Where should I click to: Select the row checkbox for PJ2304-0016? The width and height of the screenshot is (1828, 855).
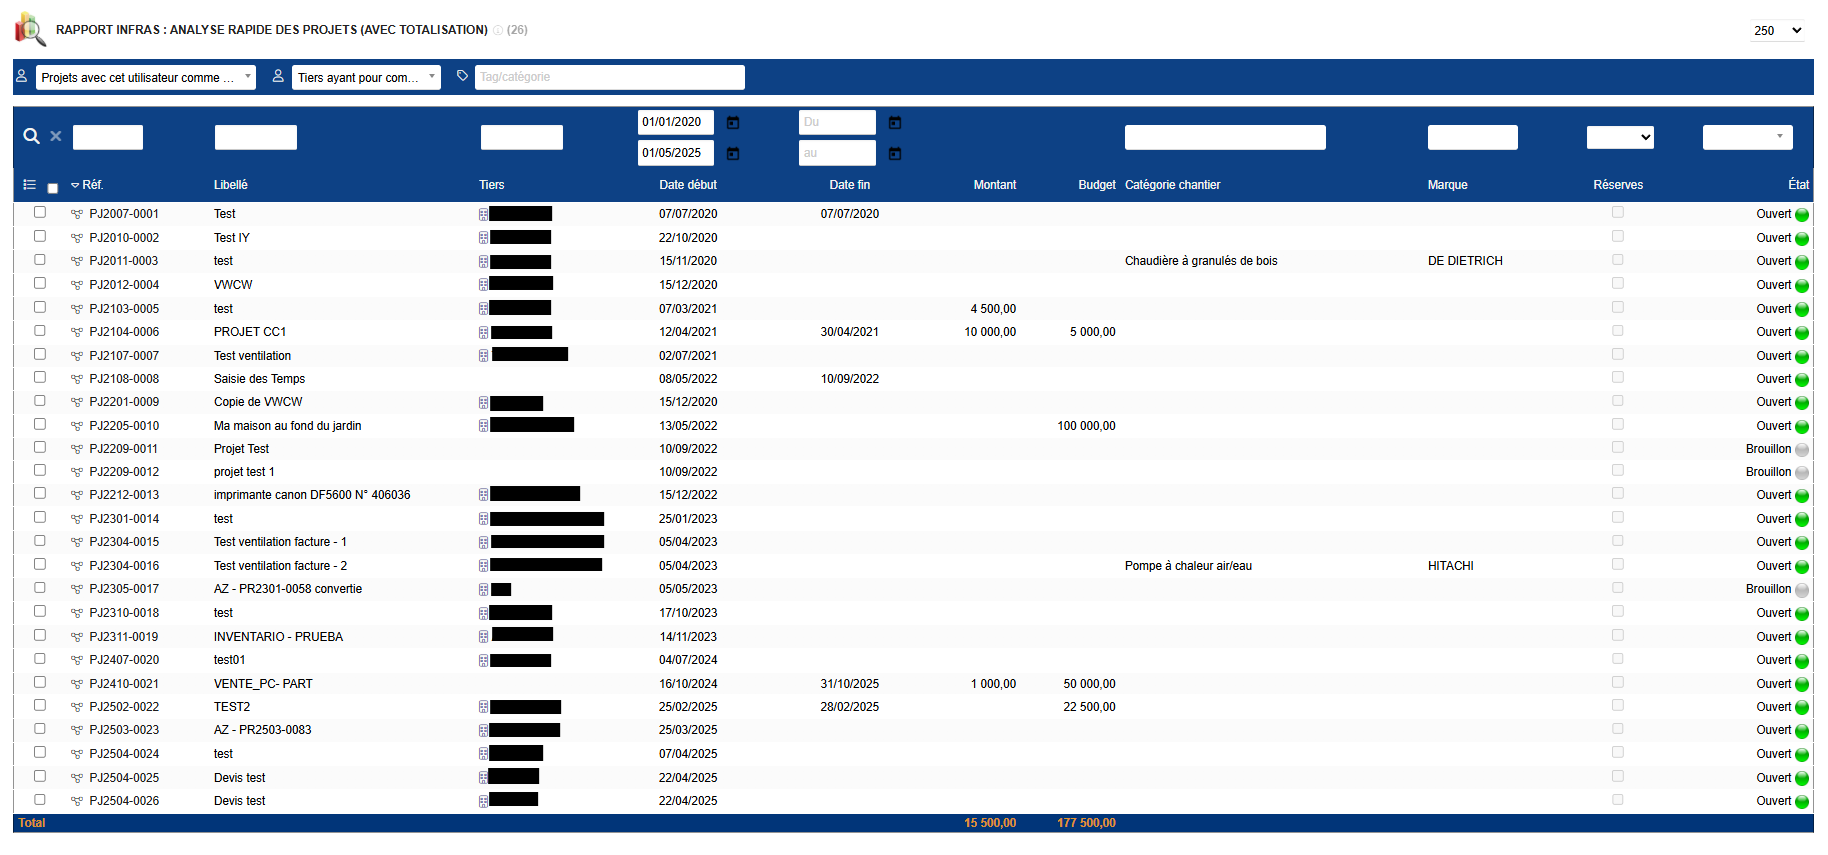(40, 564)
